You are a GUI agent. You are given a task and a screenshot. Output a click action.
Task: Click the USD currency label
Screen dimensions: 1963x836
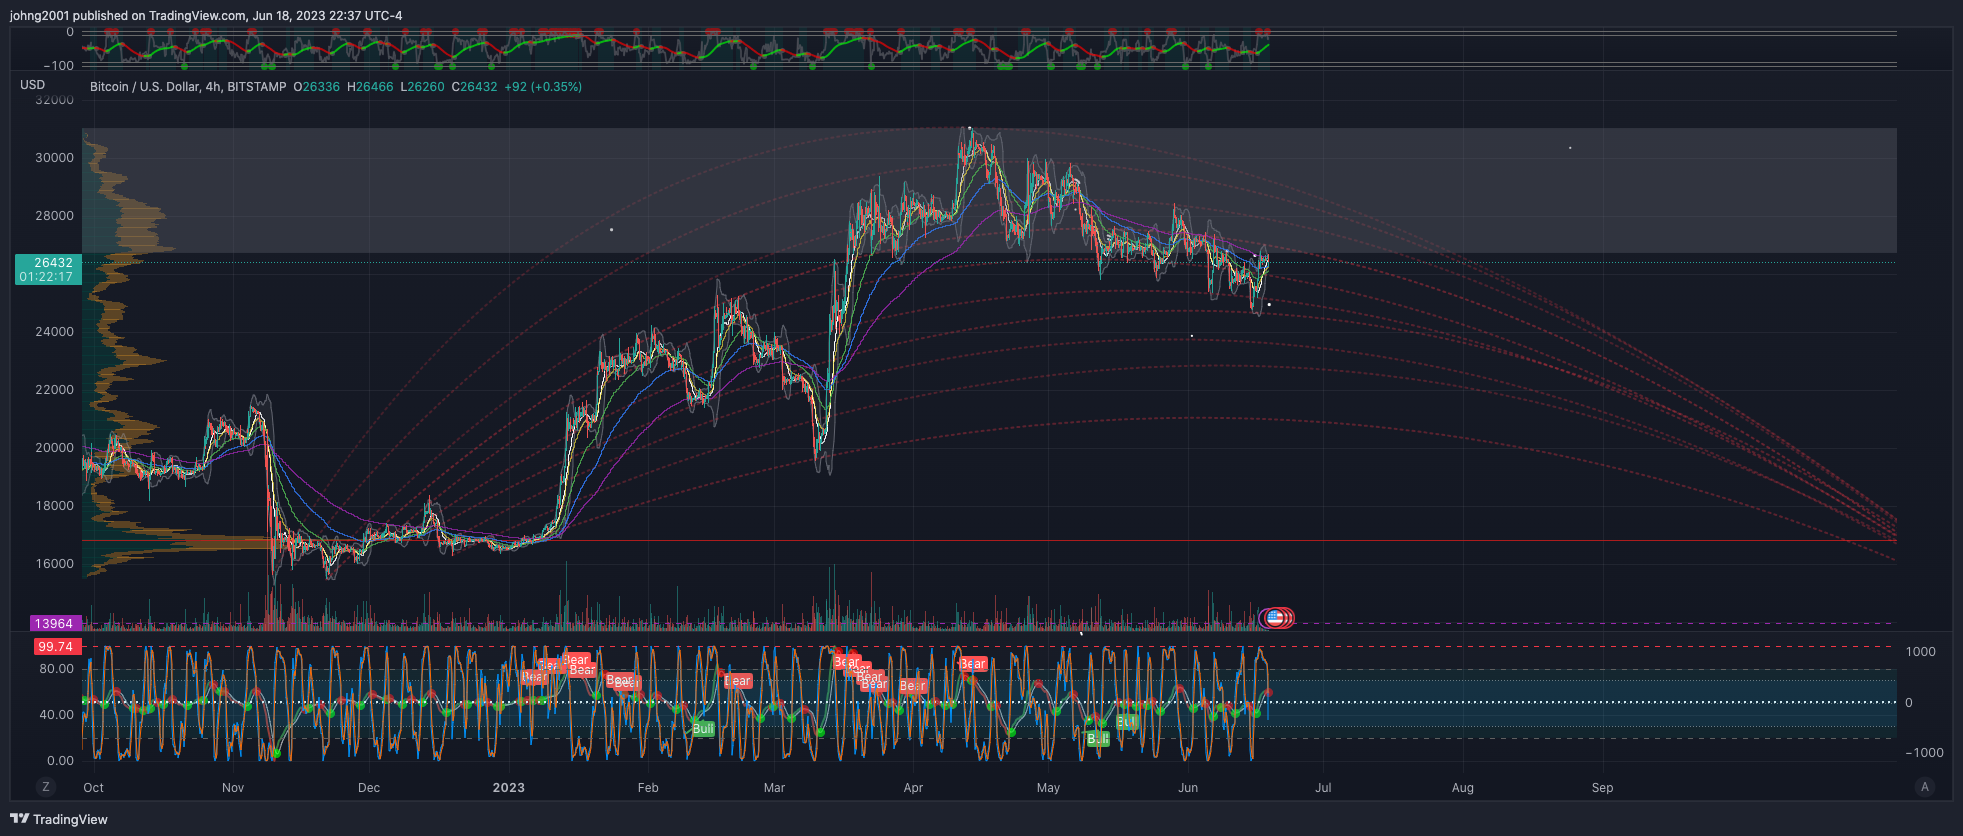33,85
